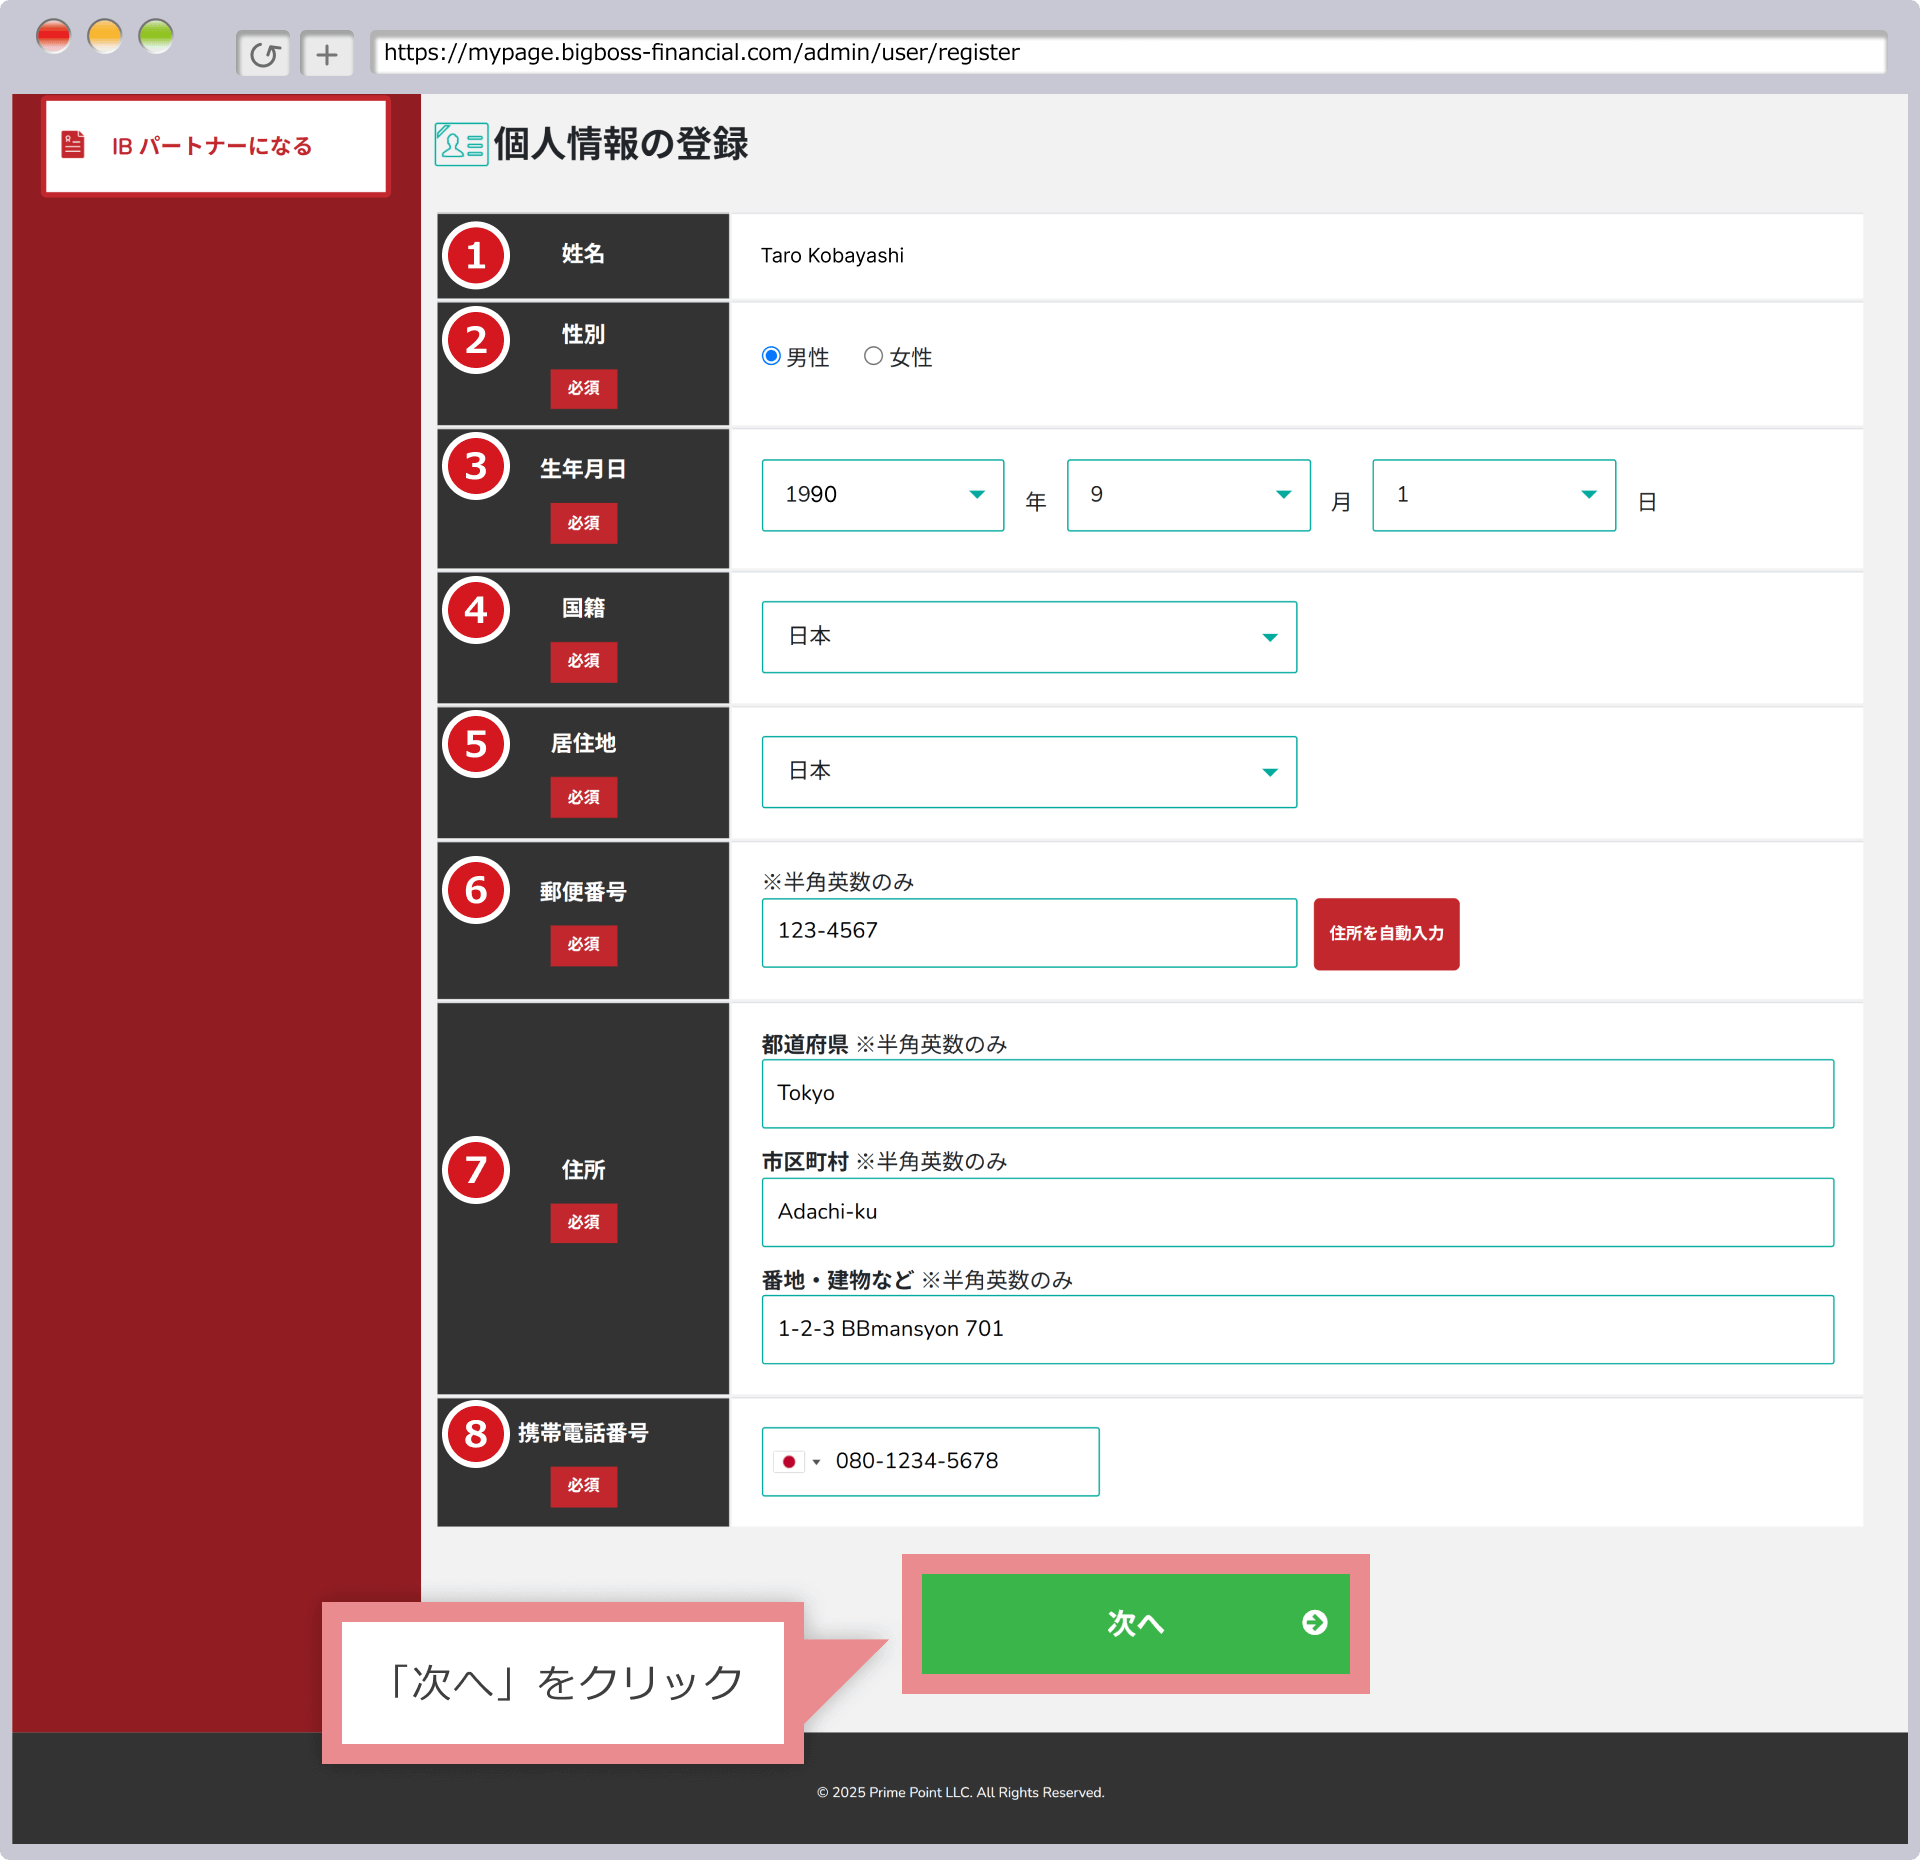Open the birth year 1990 dropdown

pyautogui.click(x=882, y=495)
